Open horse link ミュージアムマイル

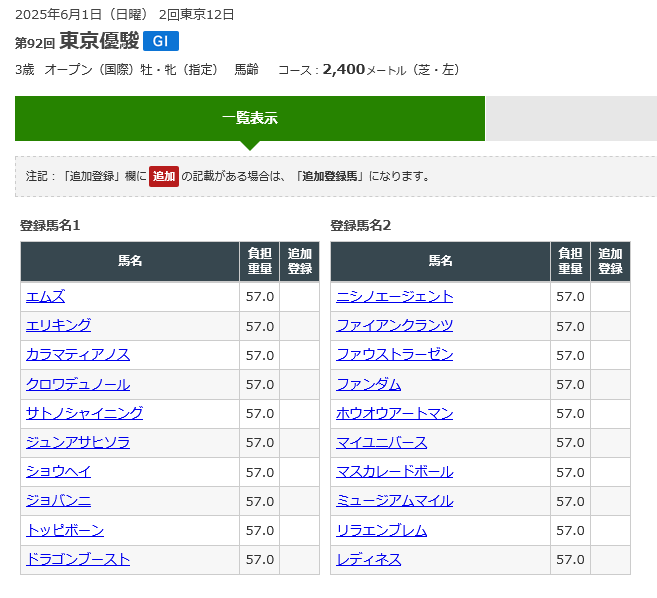pyautogui.click(x=395, y=500)
